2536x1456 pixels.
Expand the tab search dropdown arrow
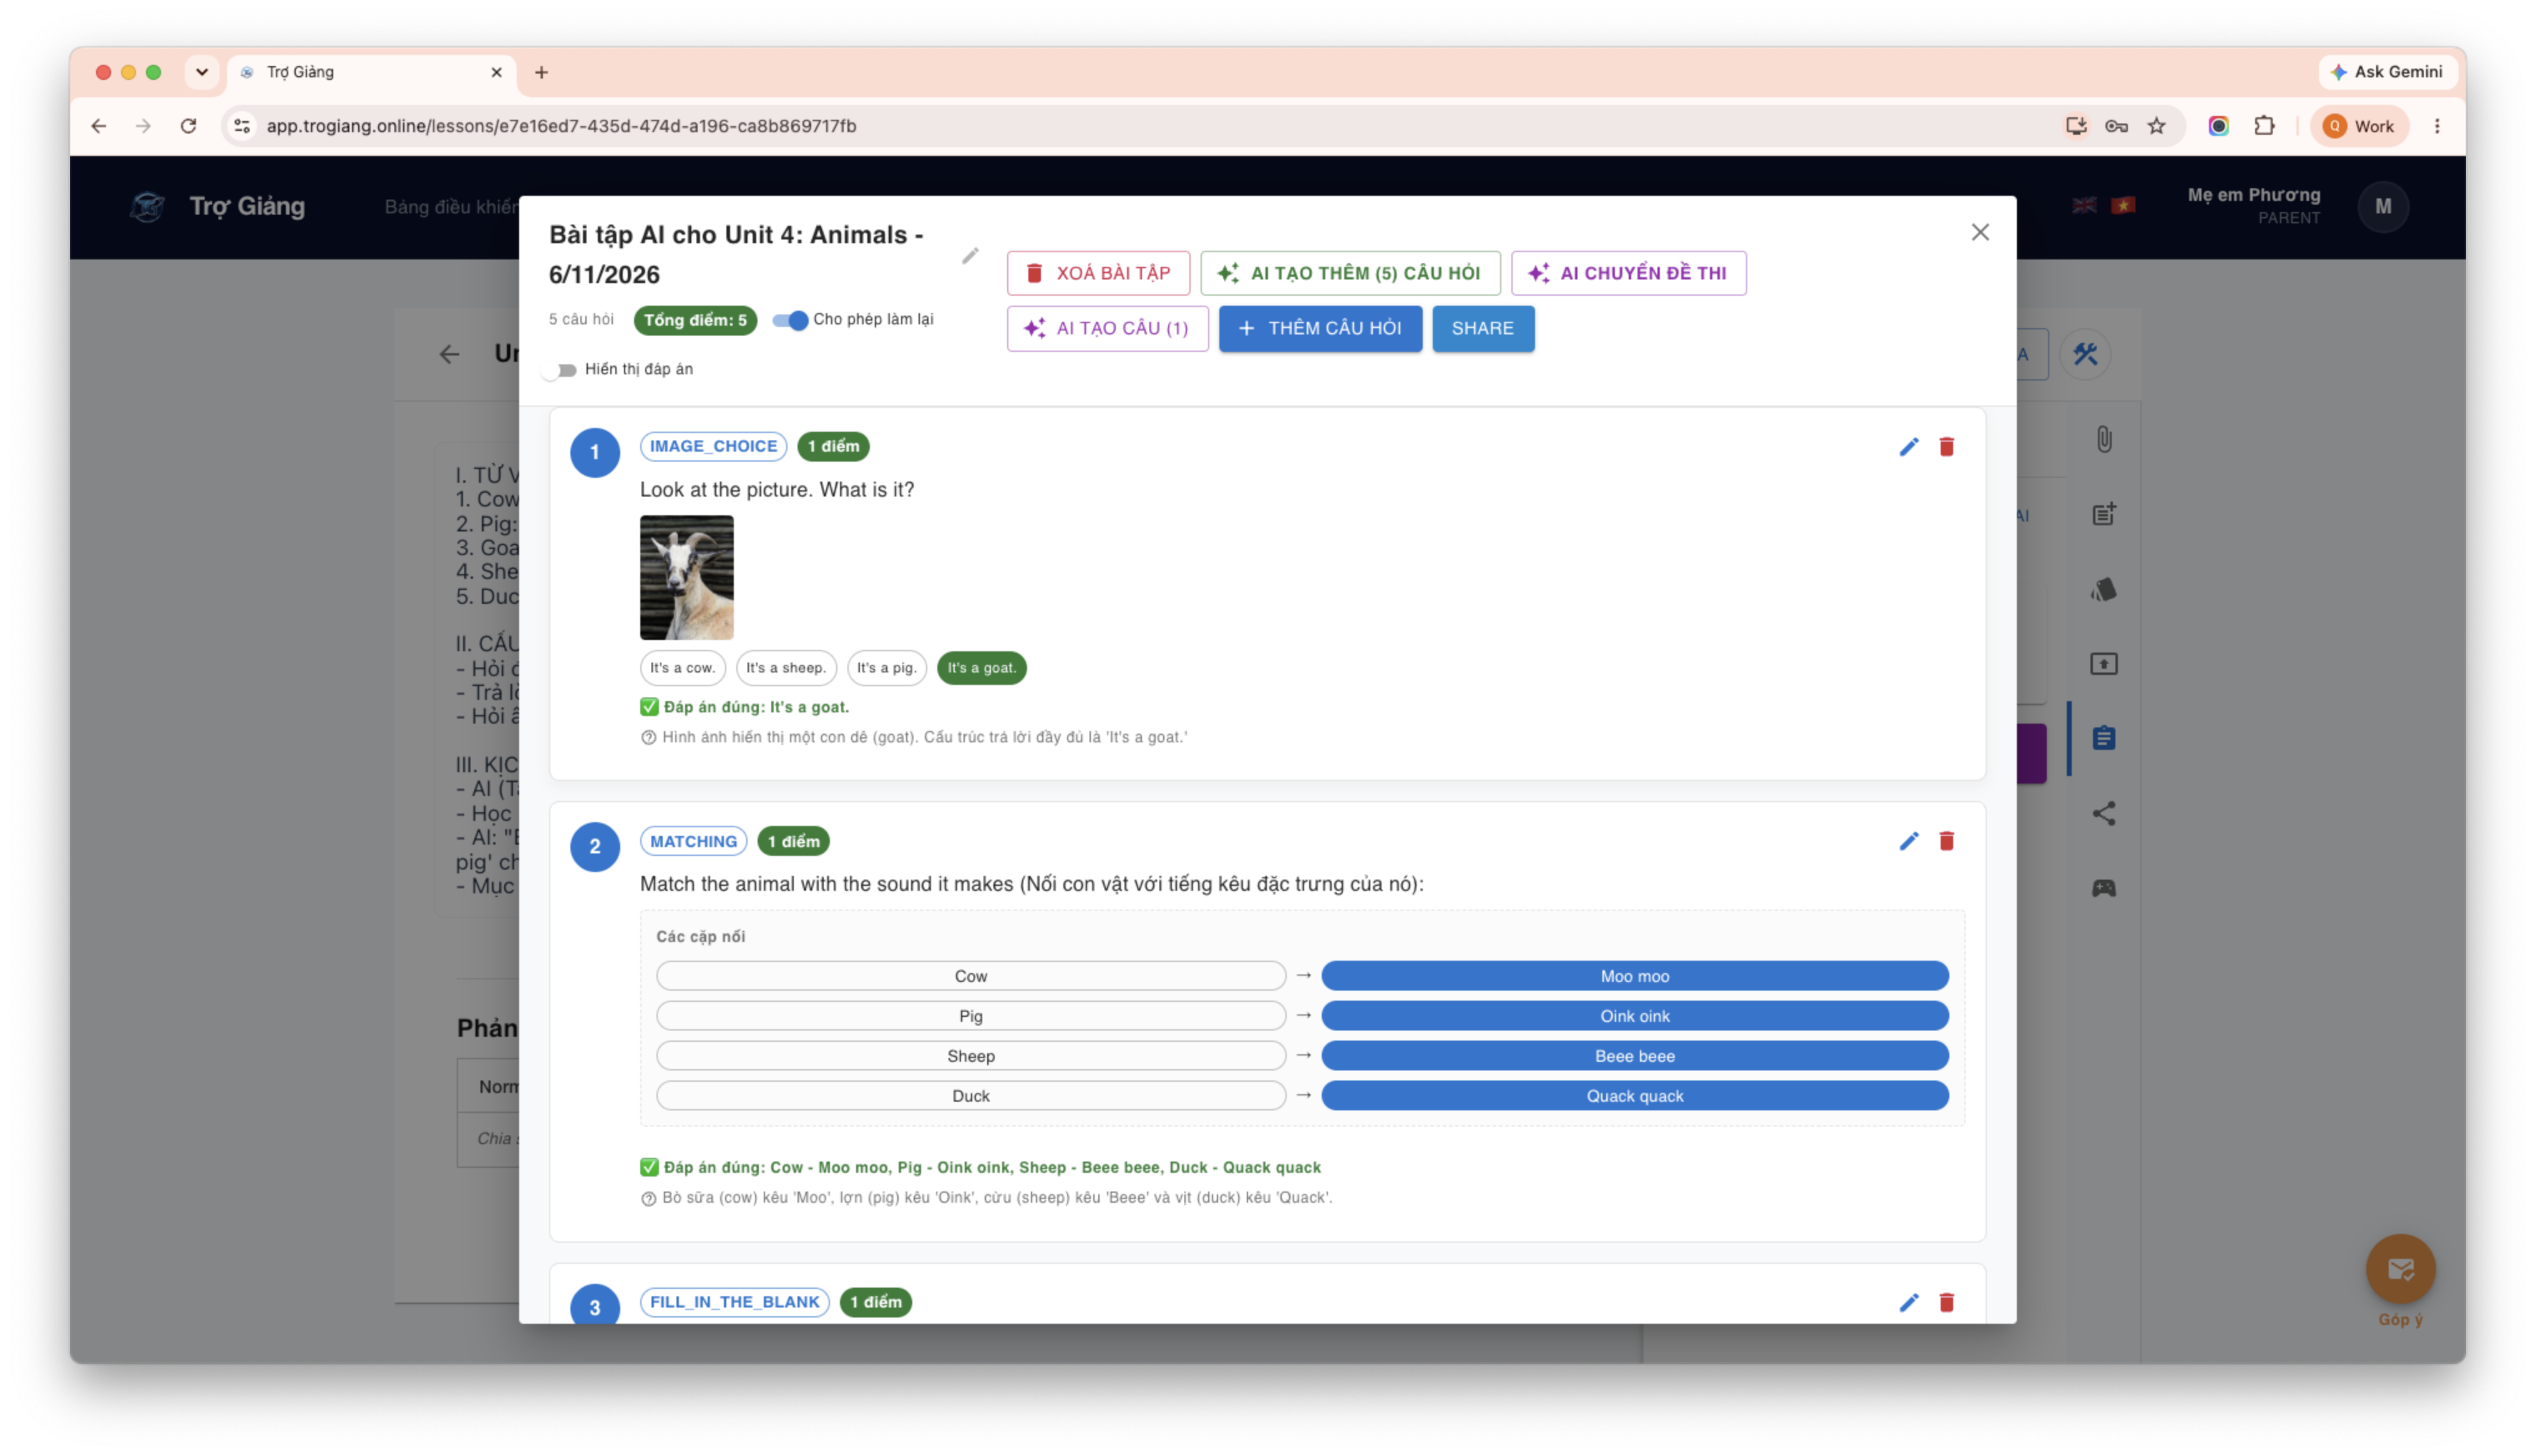tap(202, 72)
